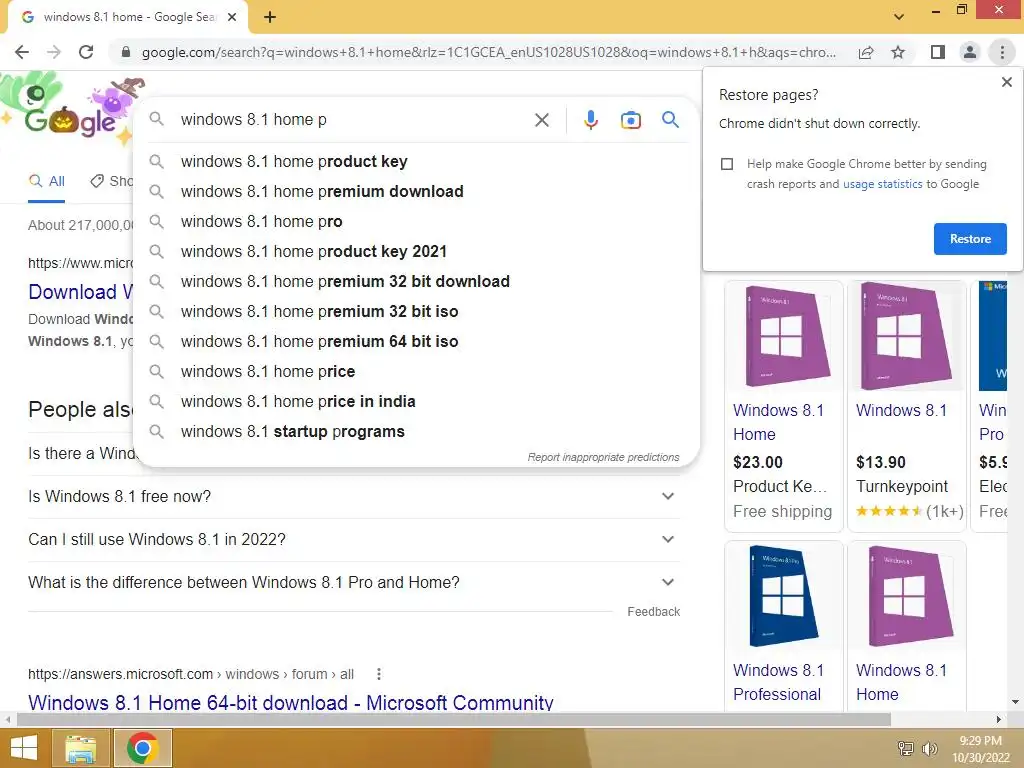Select suggestion 'windows 8.1 startup programs'
1024x768 pixels.
click(417, 432)
